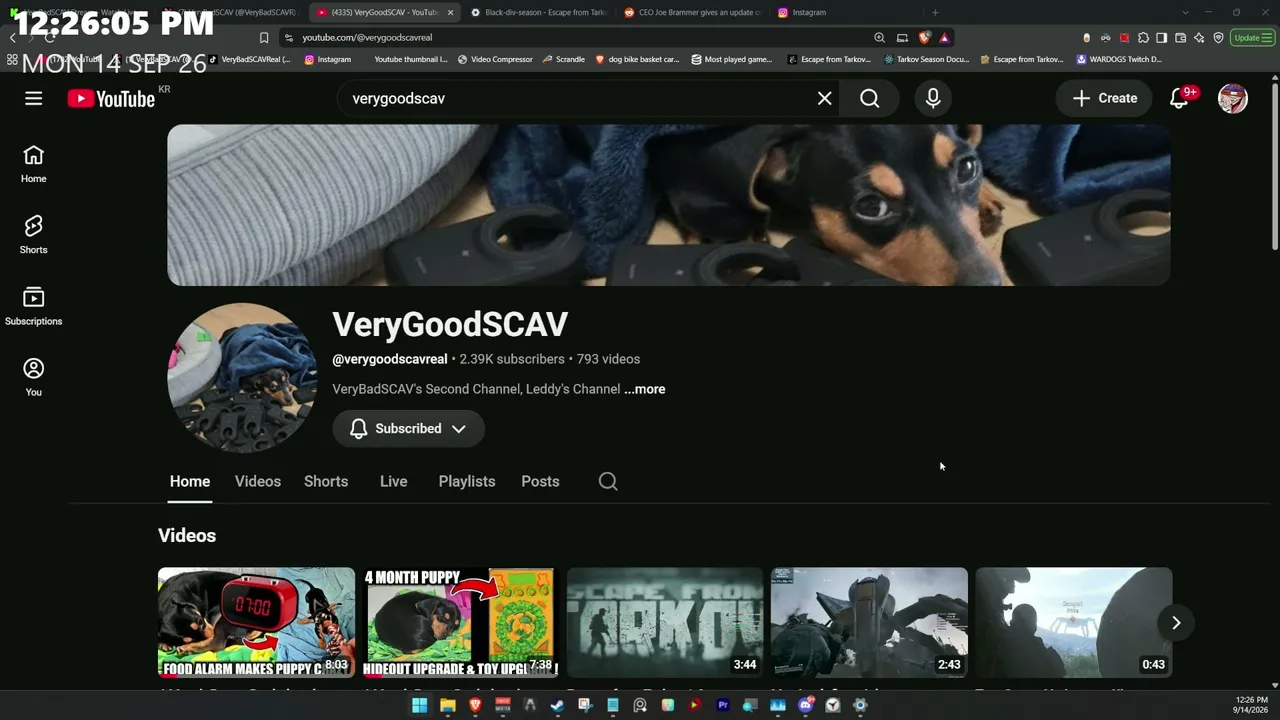Open the Windows Start button
This screenshot has width=1280, height=720.
coord(420,705)
